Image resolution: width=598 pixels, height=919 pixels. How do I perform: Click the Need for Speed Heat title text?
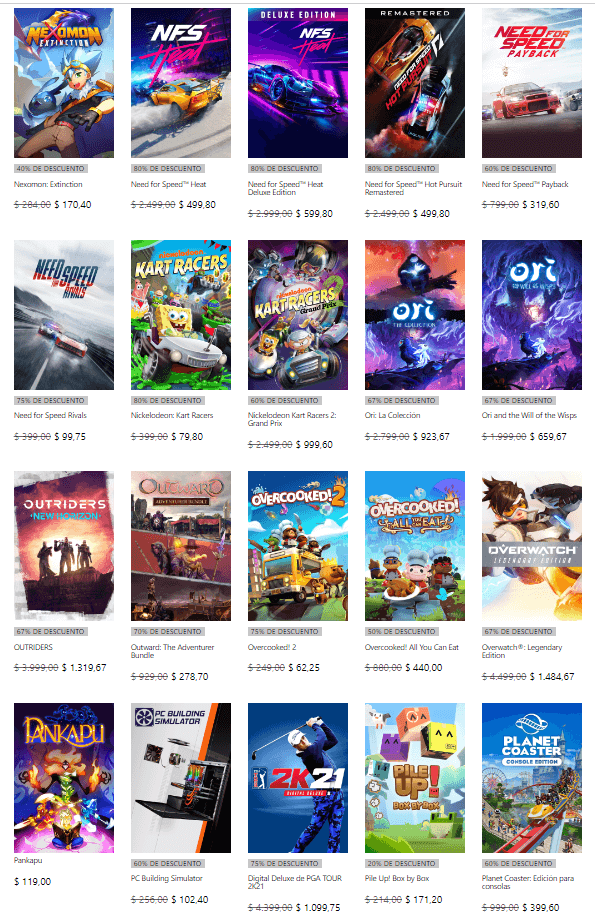click(168, 184)
